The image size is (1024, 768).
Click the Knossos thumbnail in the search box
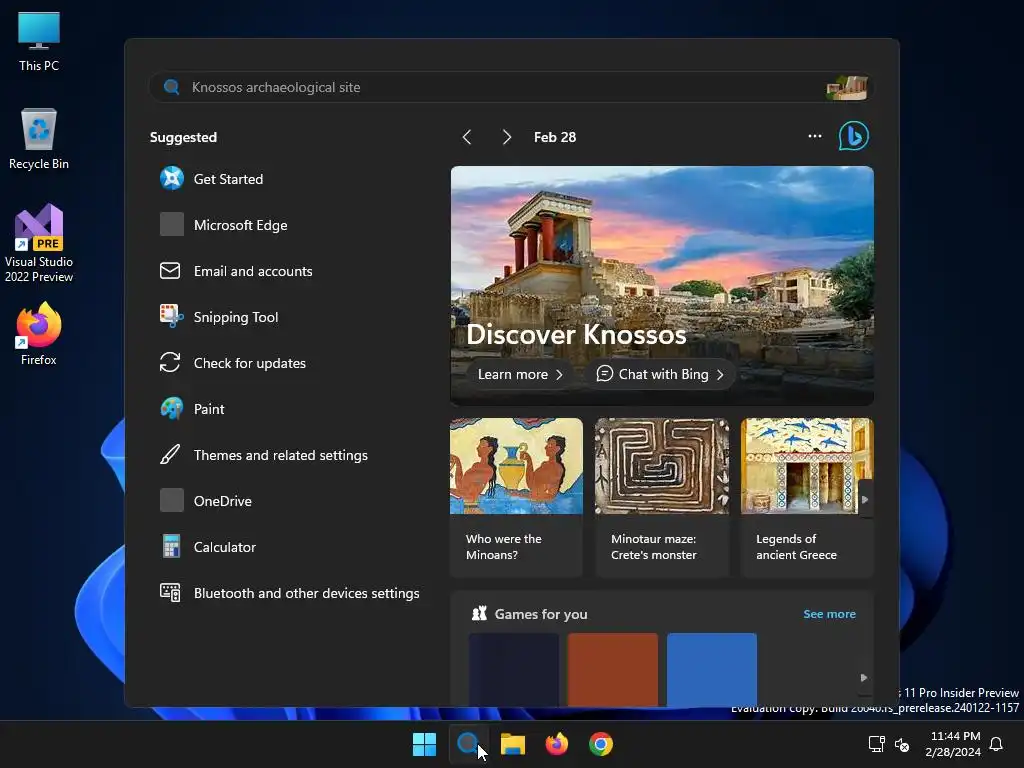(x=847, y=88)
